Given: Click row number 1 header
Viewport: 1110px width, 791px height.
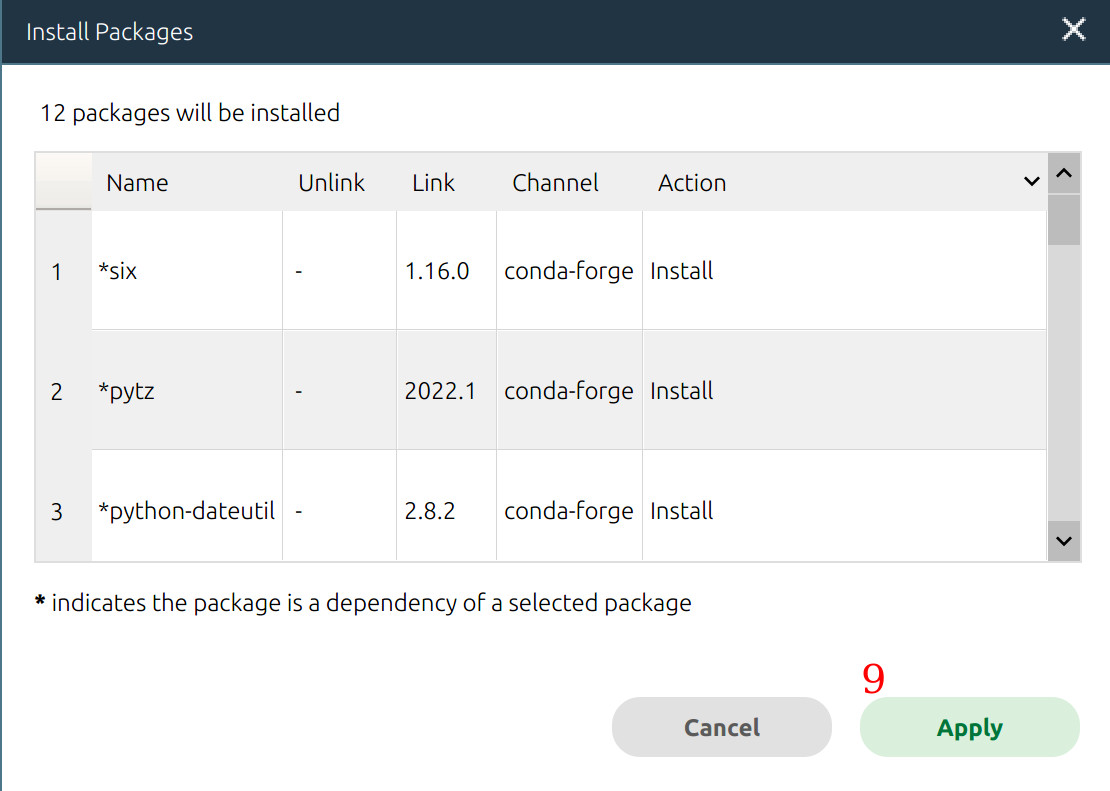Looking at the screenshot, I should point(57,271).
